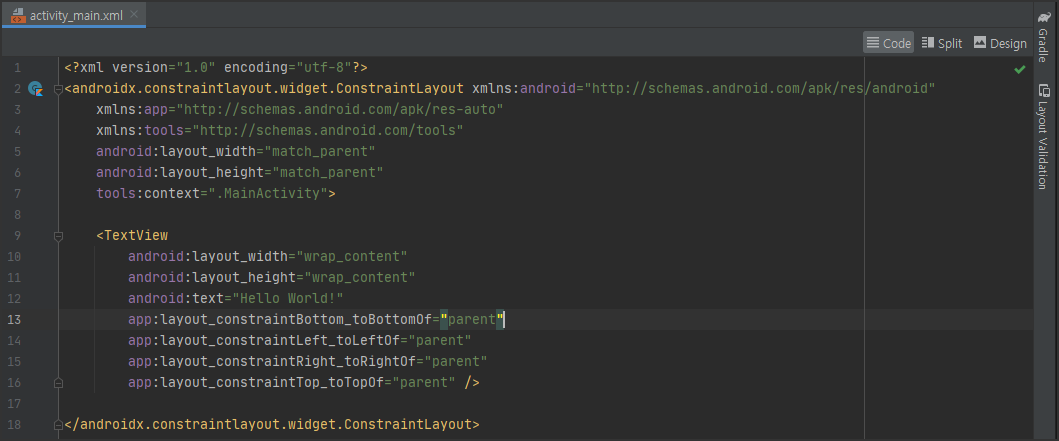The width and height of the screenshot is (1059, 441).
Task: Select the activity_main.xml editor tab
Action: tap(74, 14)
